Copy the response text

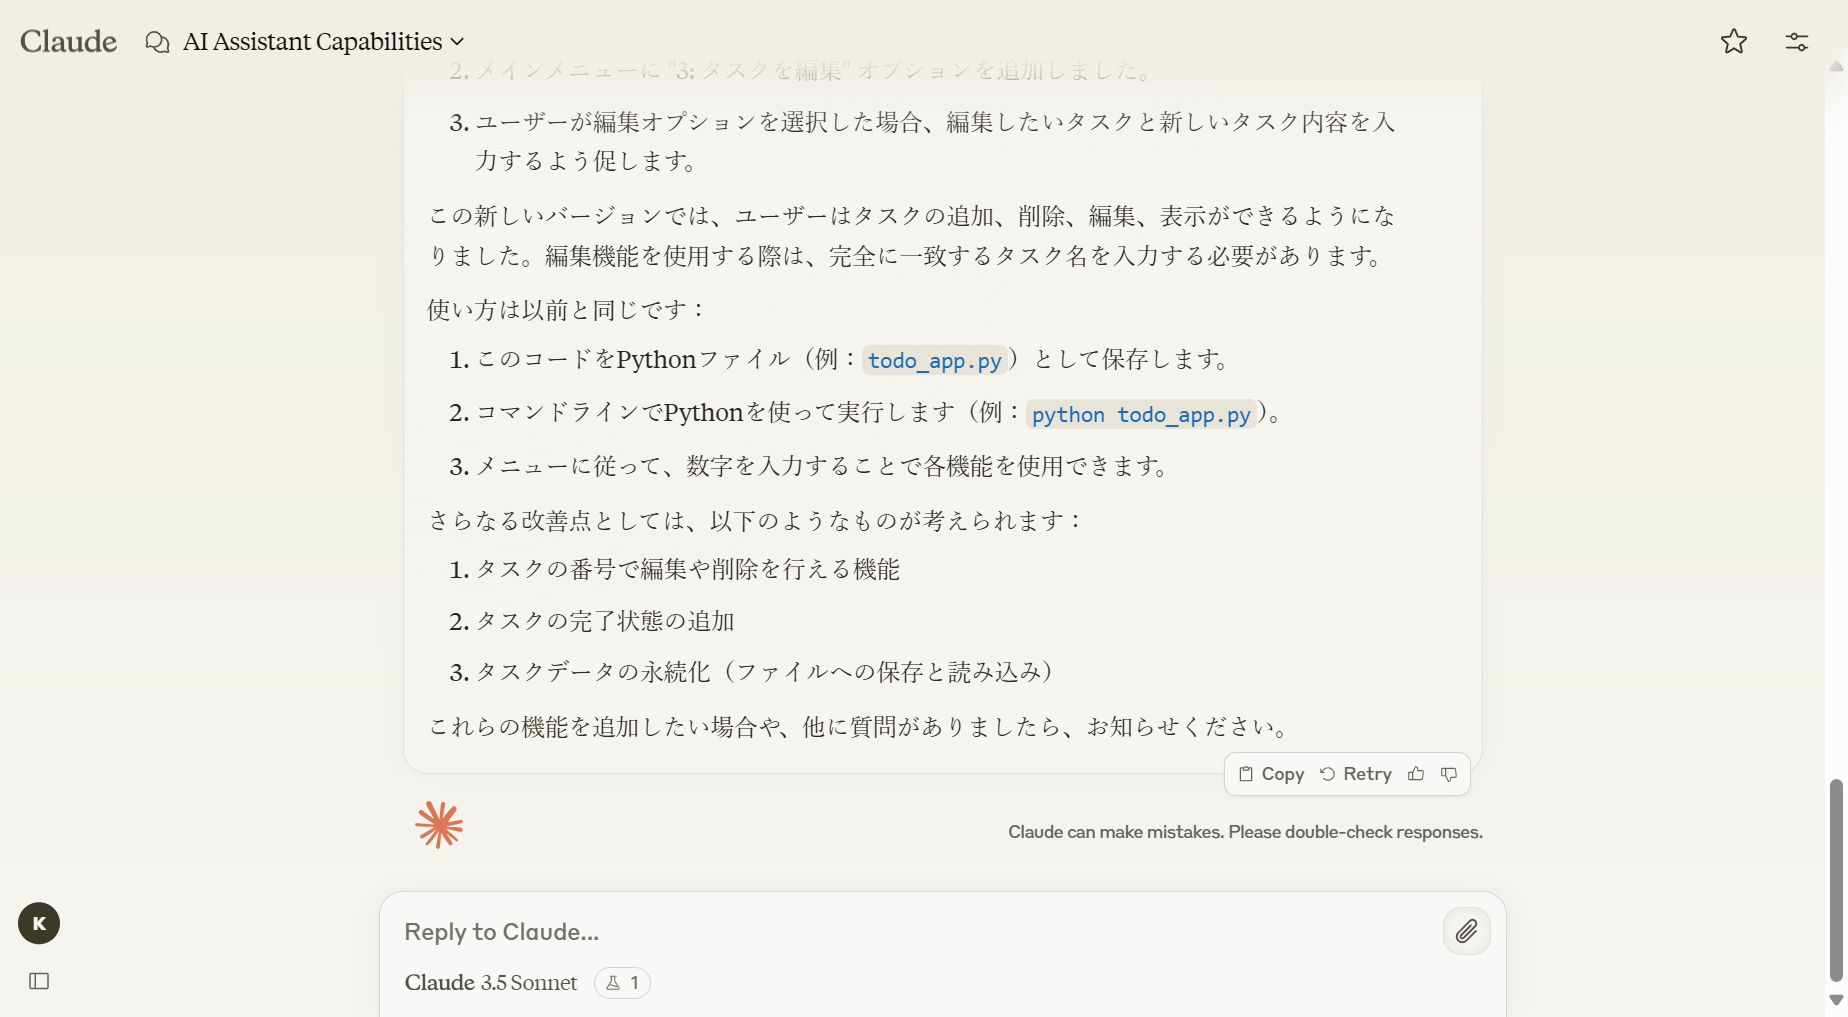coord(1271,774)
